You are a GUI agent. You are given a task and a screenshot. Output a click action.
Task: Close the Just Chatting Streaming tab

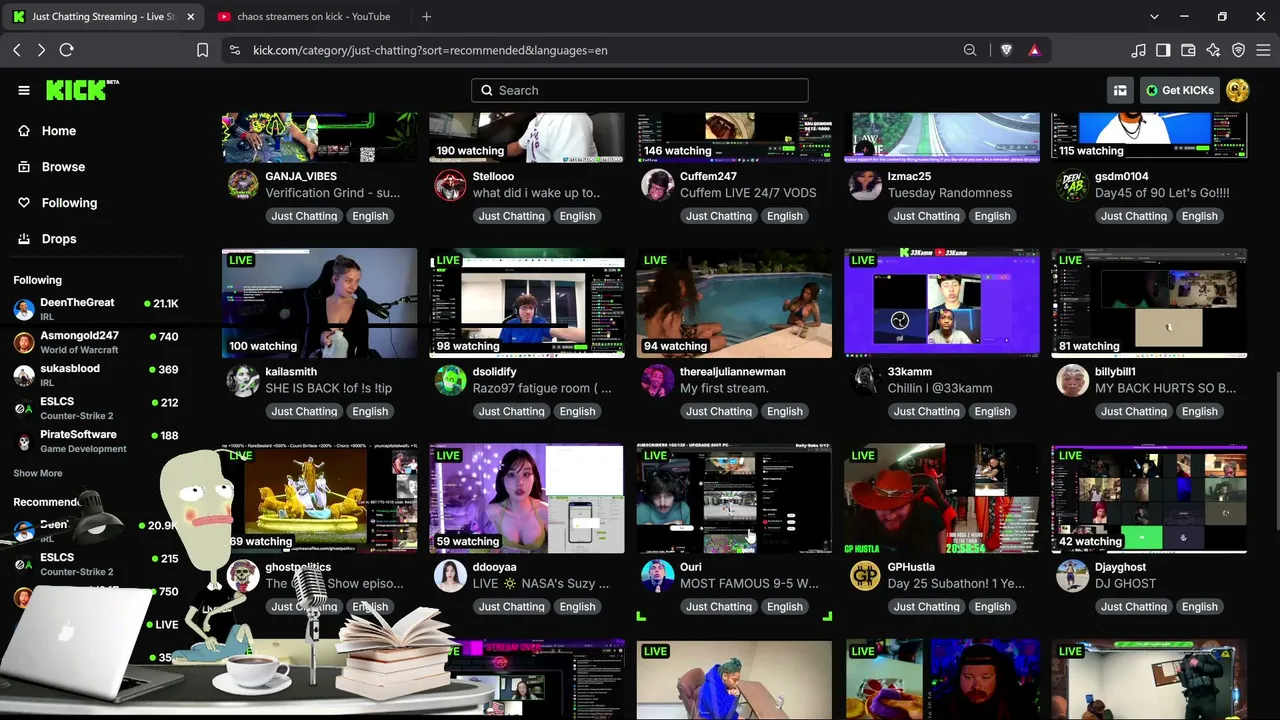(x=190, y=16)
